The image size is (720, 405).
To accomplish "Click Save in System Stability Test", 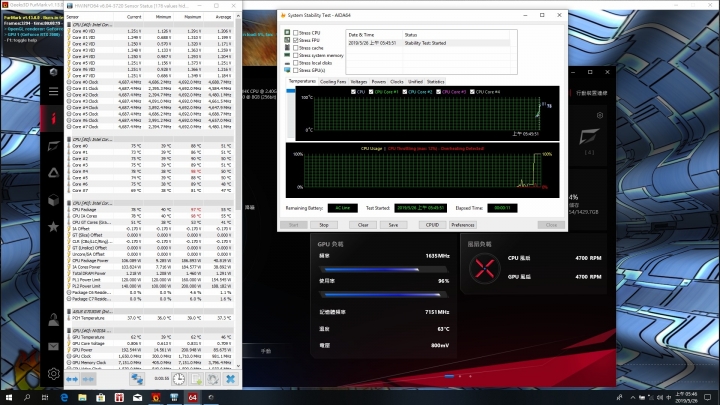I will tap(393, 225).
